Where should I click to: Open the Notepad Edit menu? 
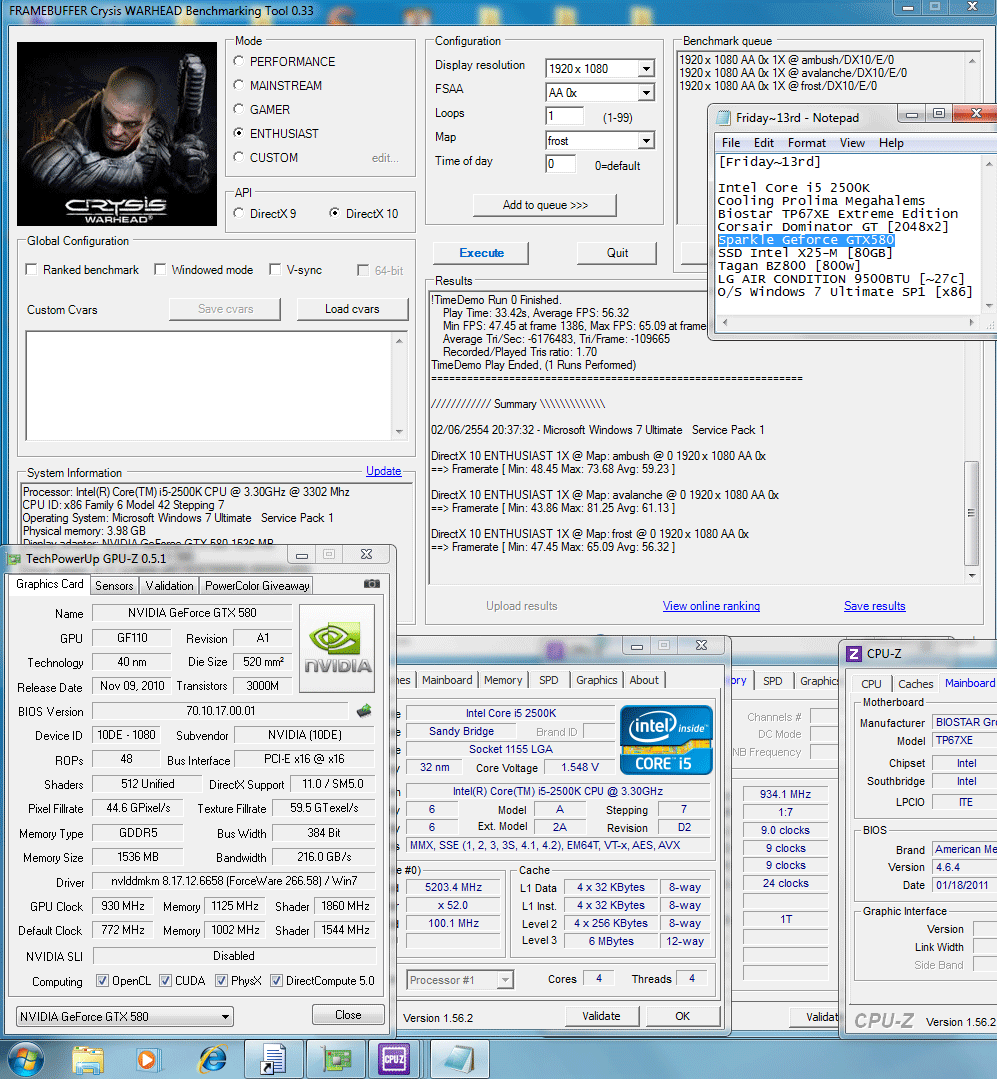point(763,143)
